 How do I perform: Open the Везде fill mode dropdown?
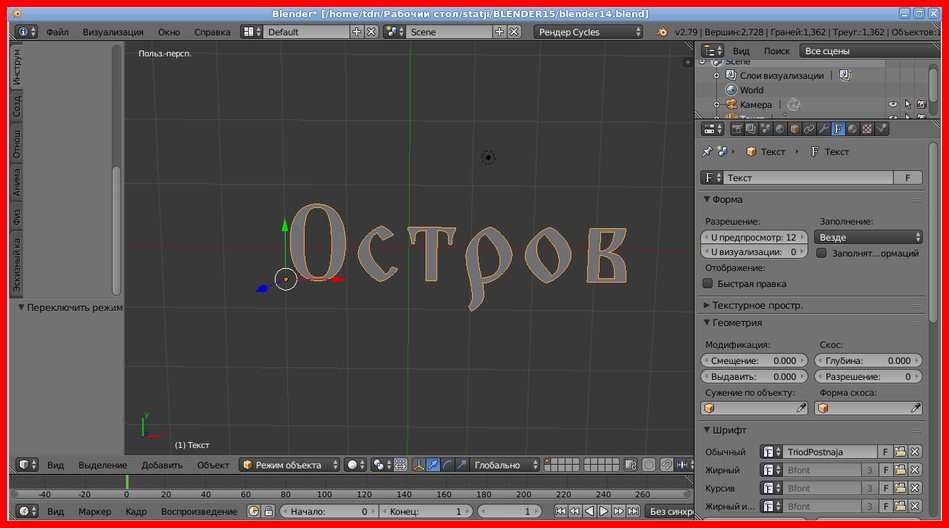869,237
